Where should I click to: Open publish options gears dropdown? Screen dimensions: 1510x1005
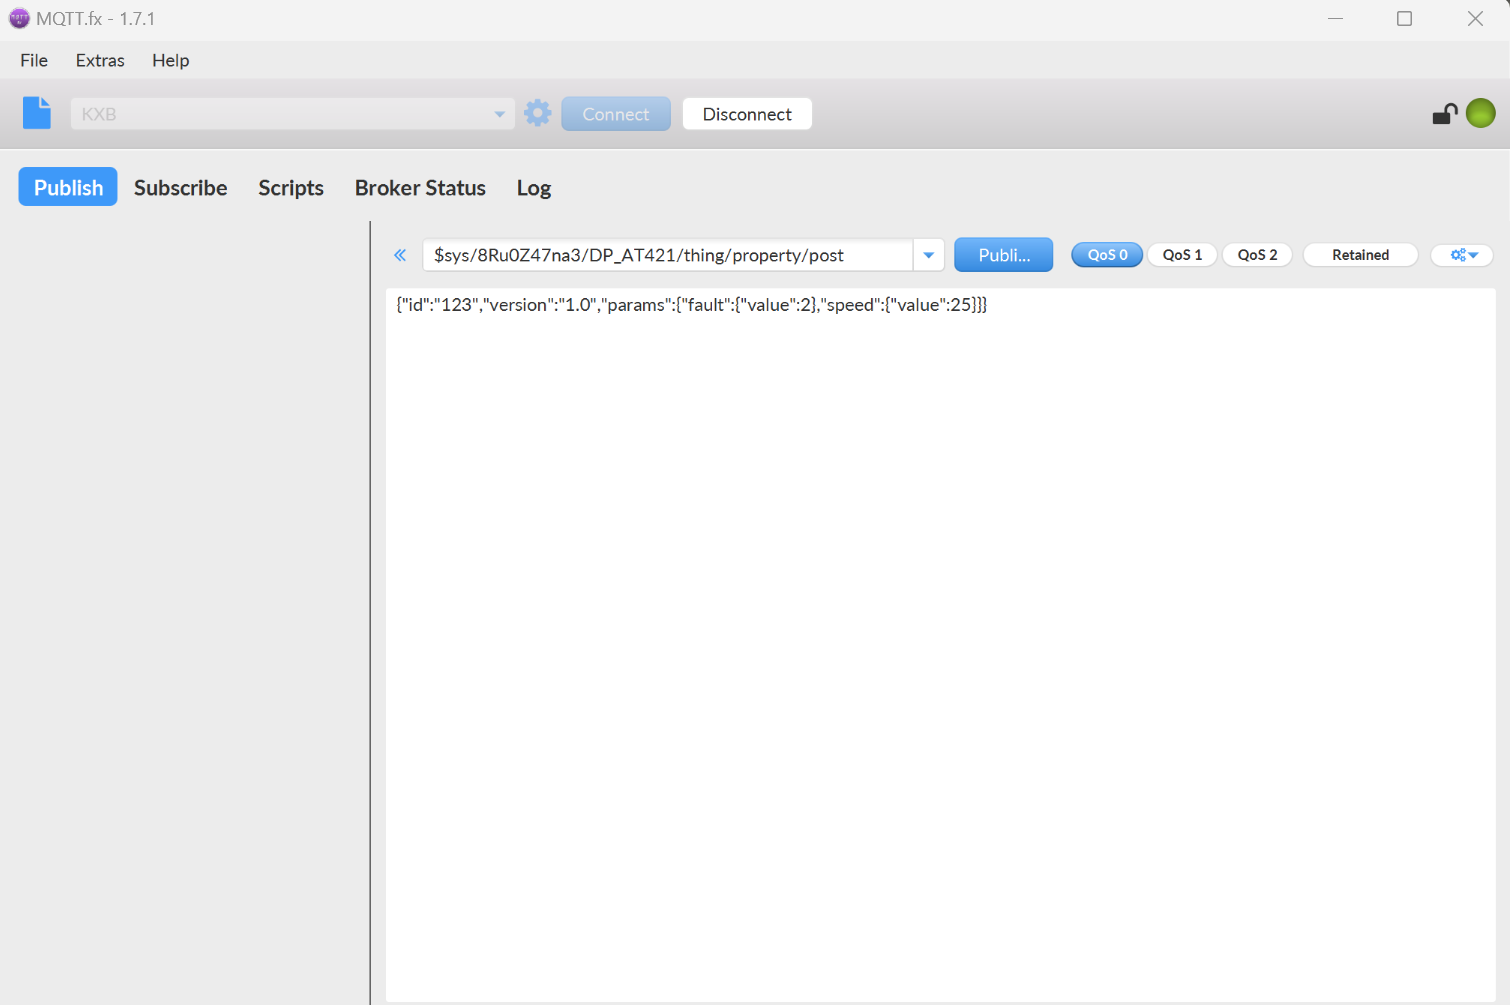coord(1462,255)
